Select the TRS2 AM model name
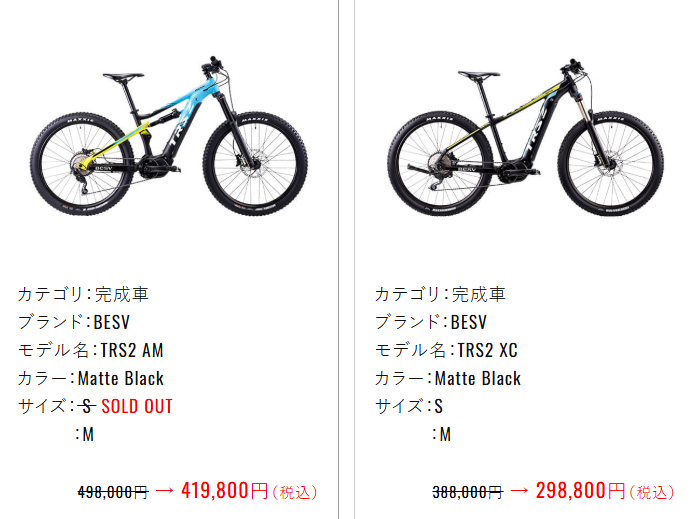691x519 pixels. tap(131, 350)
